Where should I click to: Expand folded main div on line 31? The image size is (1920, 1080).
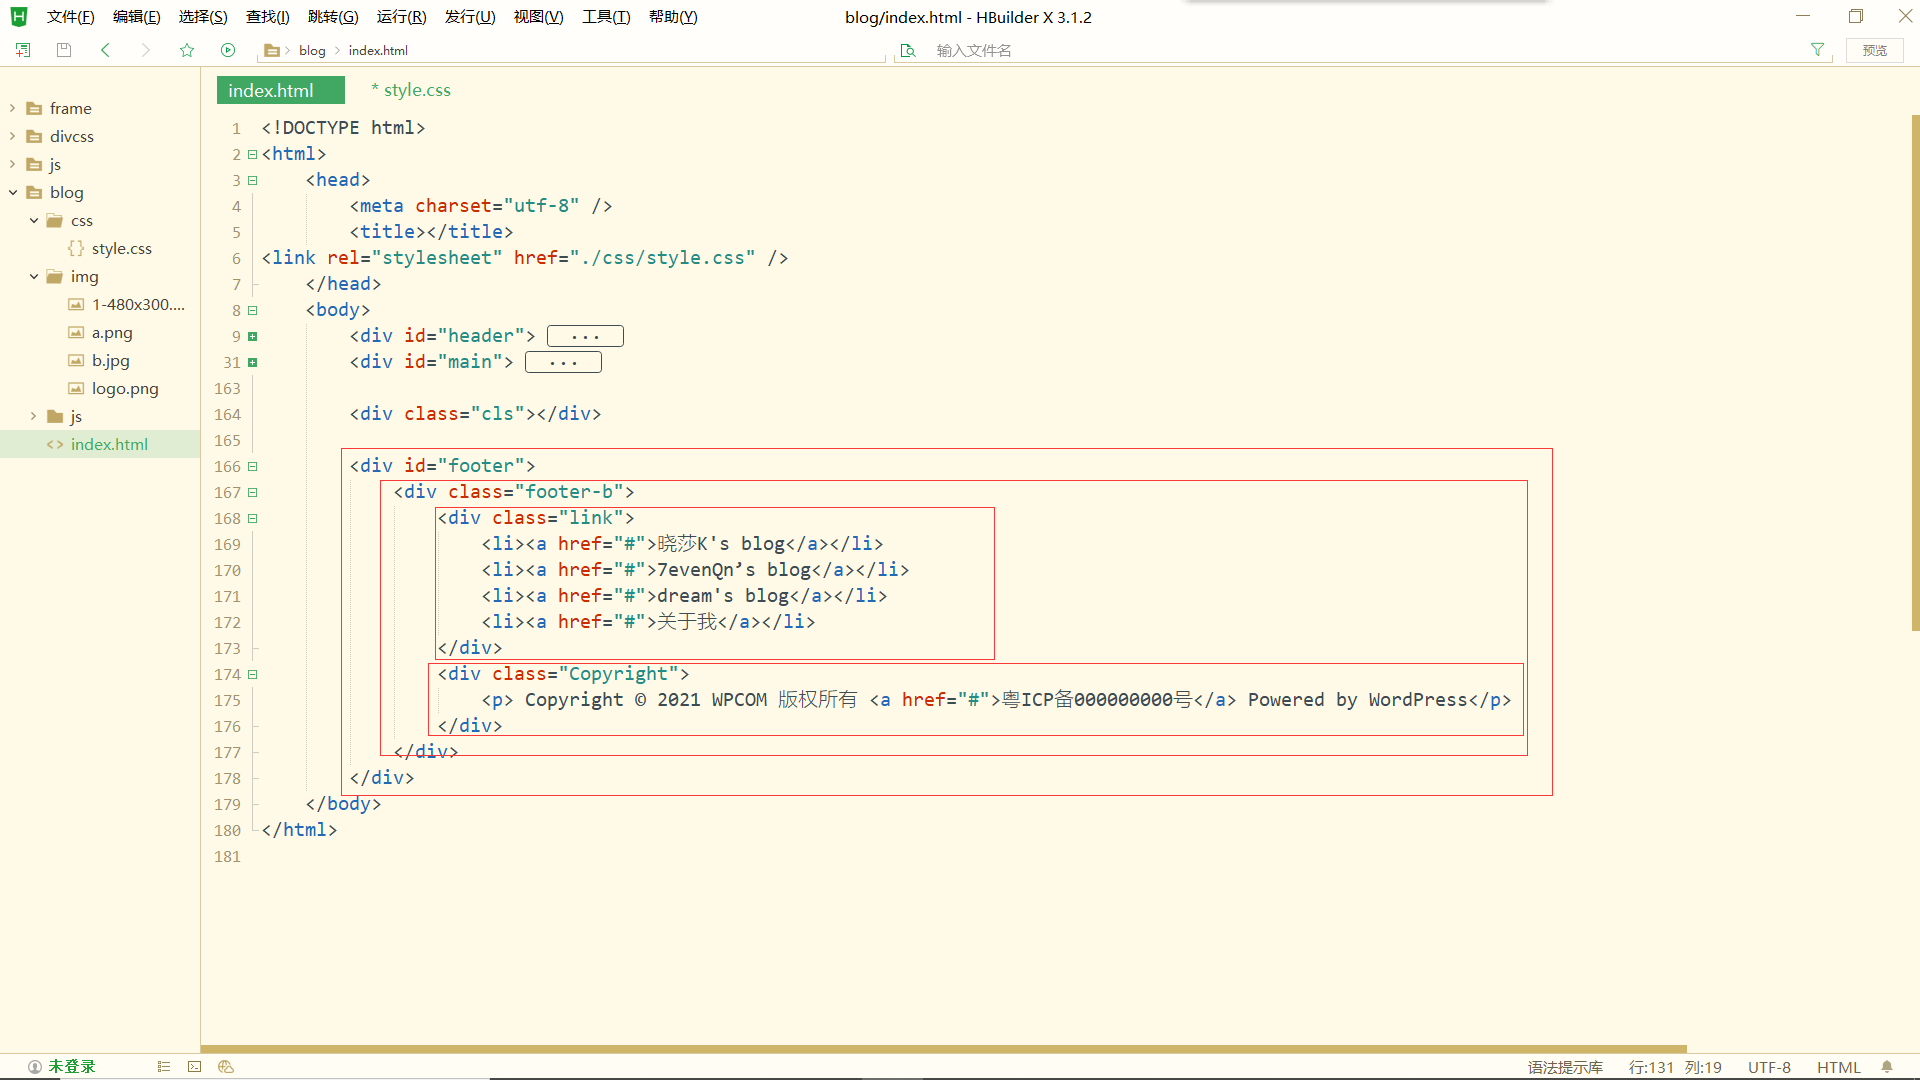click(253, 362)
